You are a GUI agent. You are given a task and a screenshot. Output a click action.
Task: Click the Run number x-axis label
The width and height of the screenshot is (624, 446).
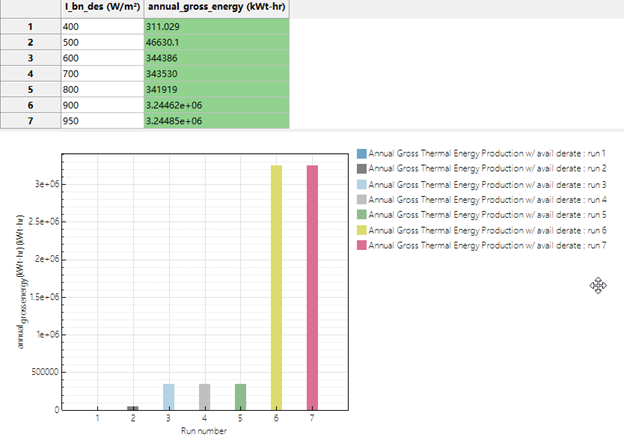tap(204, 432)
